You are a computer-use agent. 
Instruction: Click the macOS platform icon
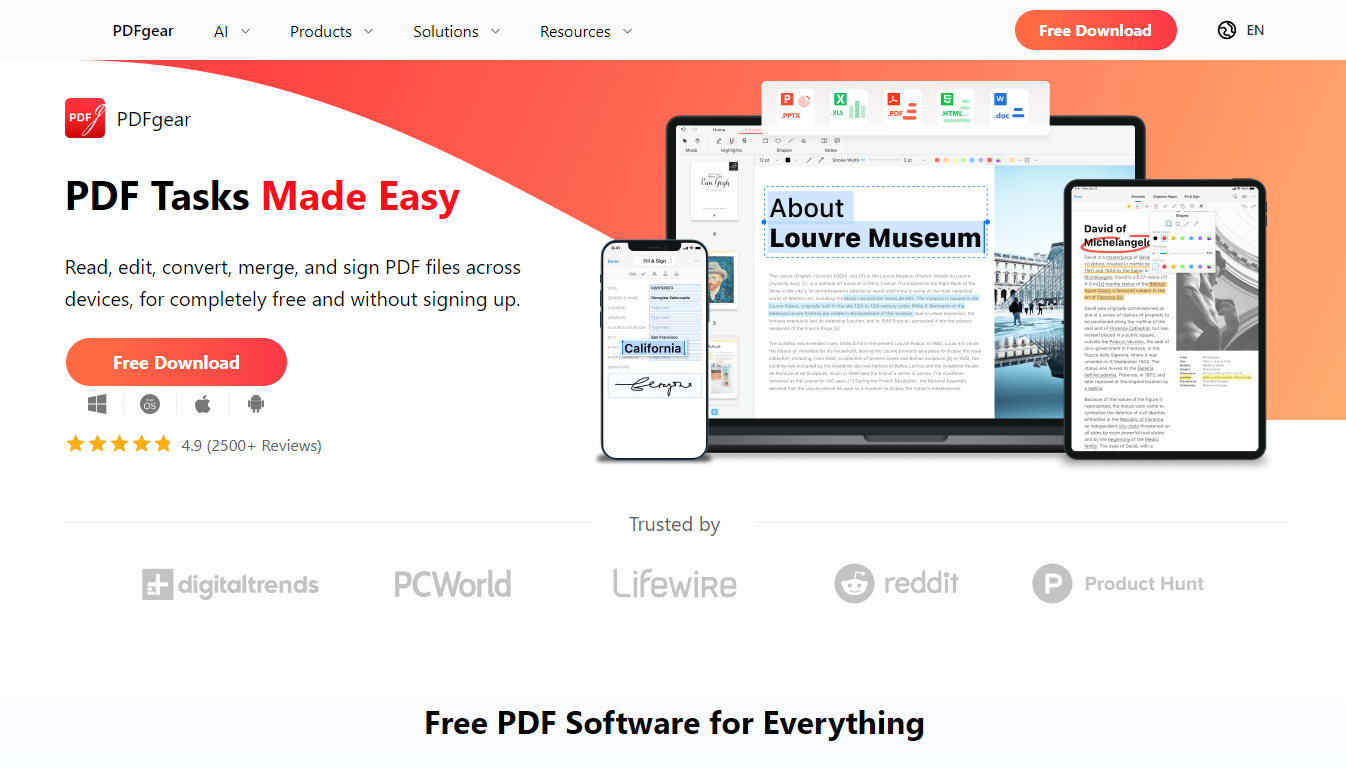click(149, 404)
